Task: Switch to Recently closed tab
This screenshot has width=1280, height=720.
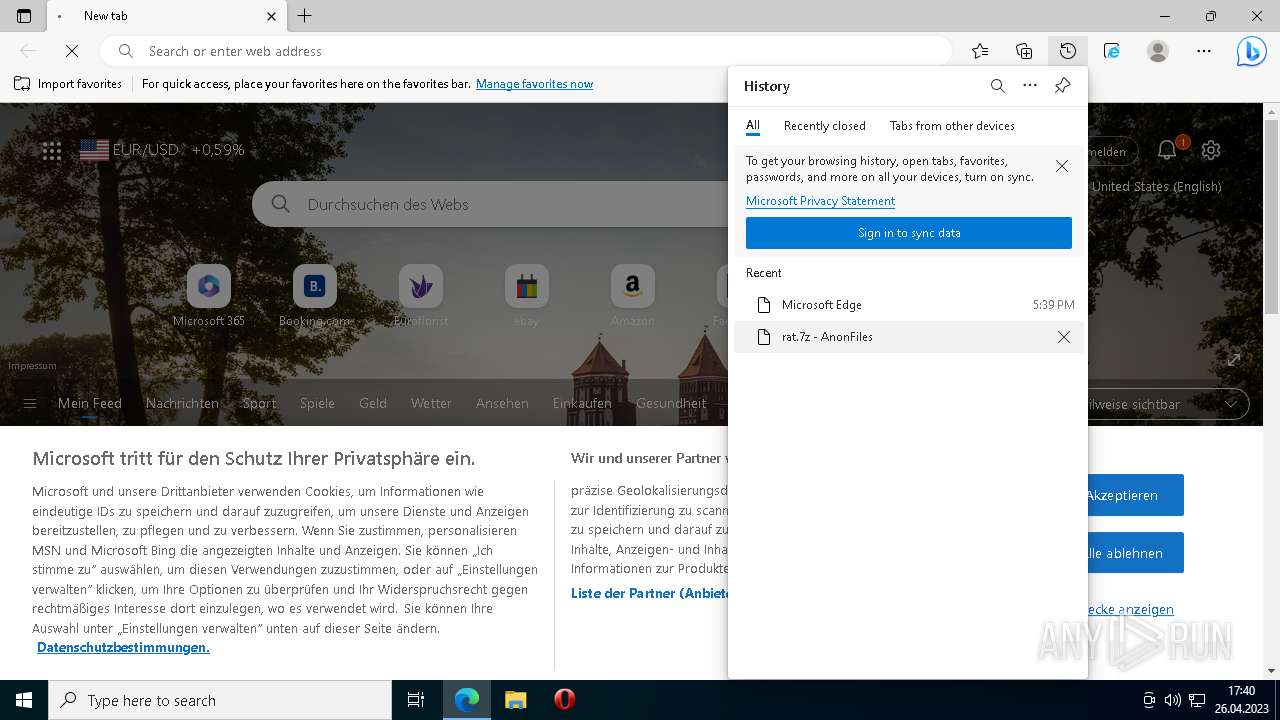Action: coord(825,126)
